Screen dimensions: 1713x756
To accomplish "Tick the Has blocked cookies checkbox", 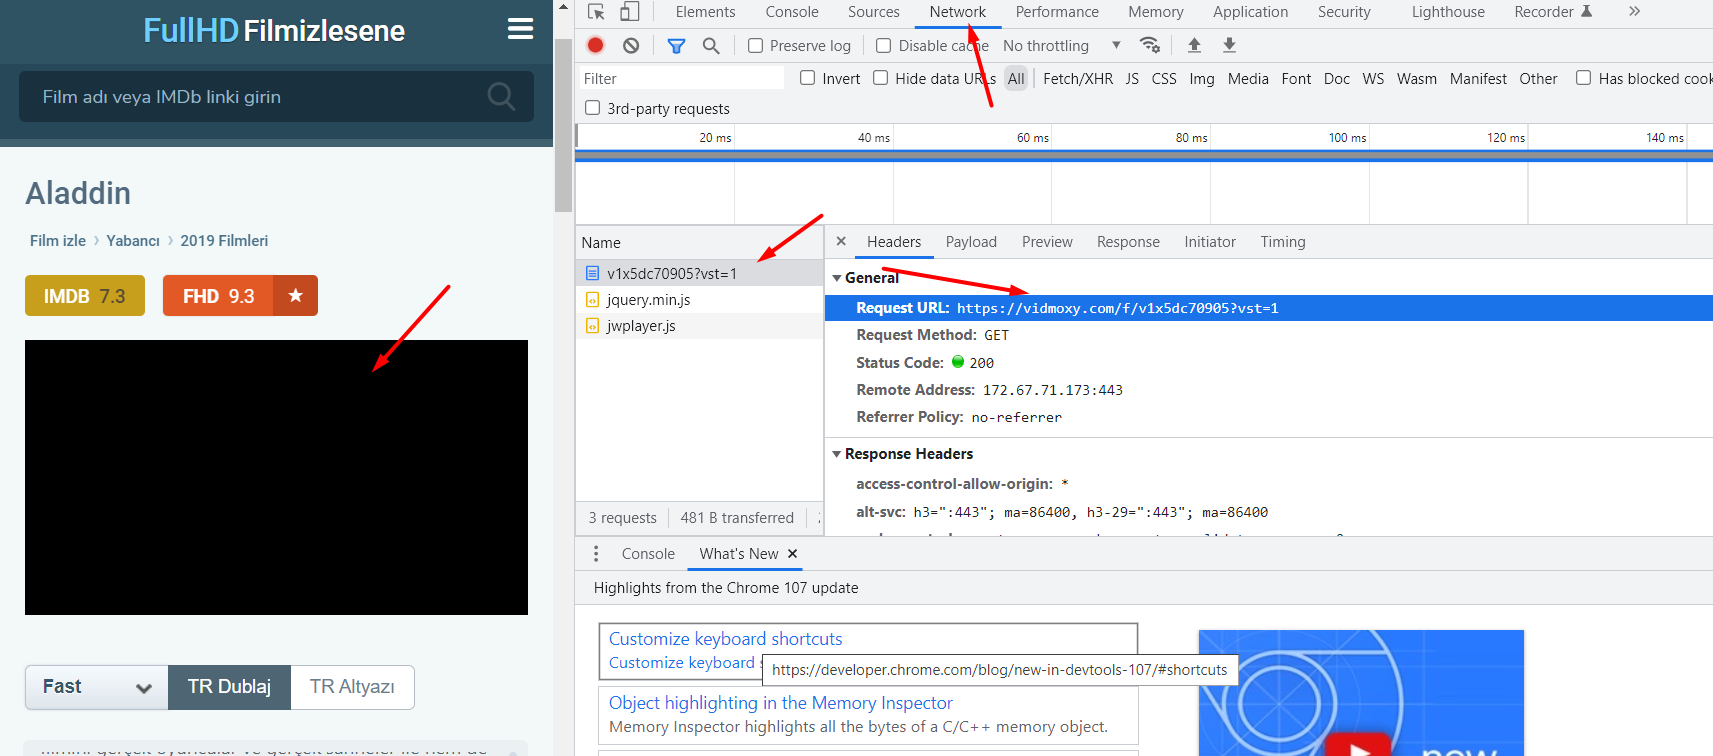I will (x=1584, y=78).
